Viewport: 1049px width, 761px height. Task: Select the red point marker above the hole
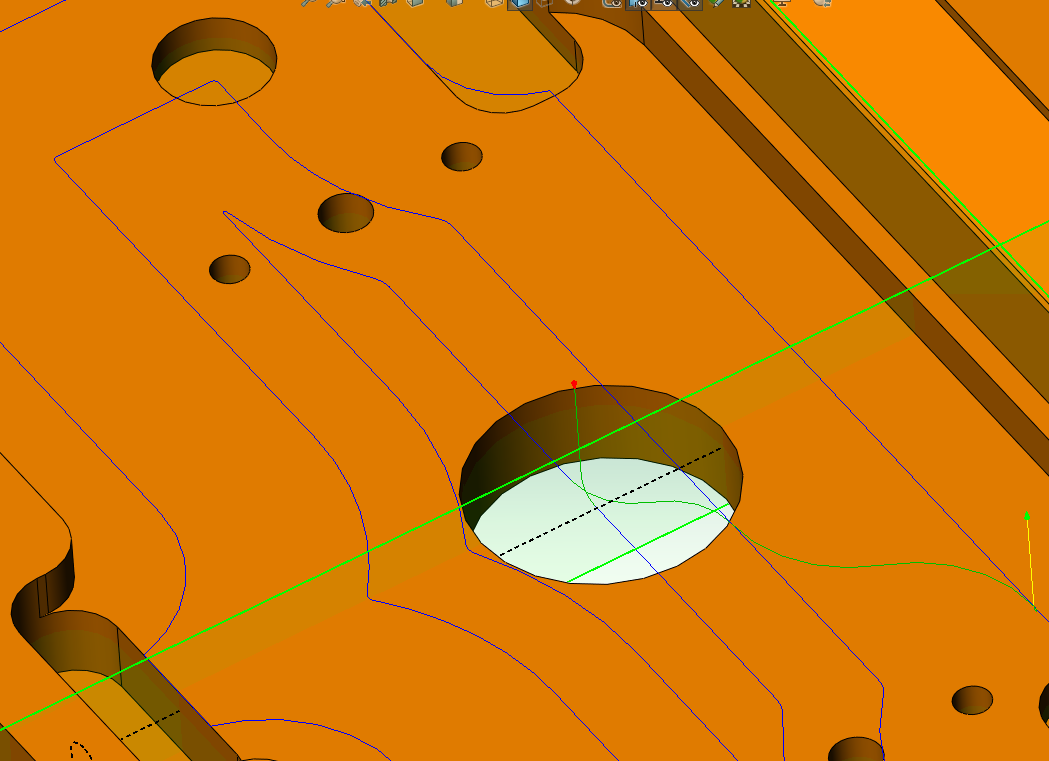574,383
